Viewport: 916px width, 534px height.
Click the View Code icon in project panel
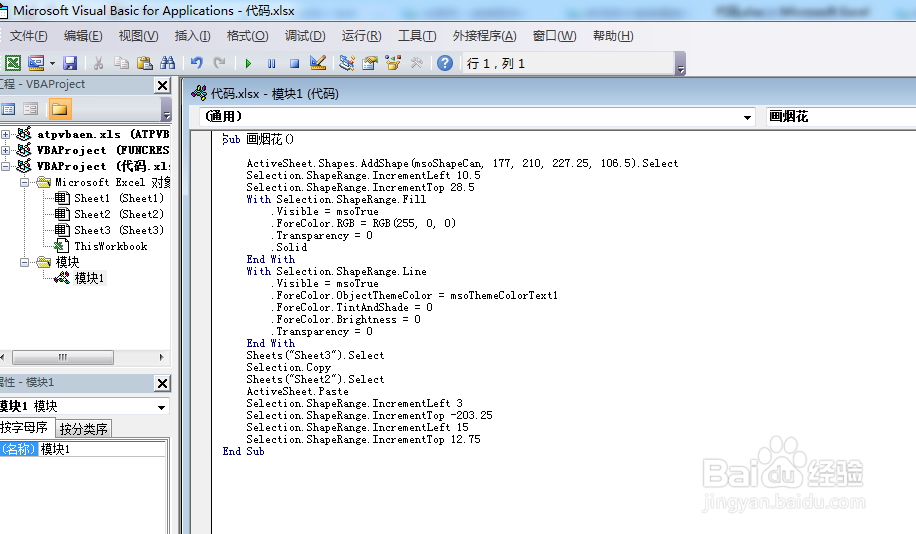pos(8,109)
